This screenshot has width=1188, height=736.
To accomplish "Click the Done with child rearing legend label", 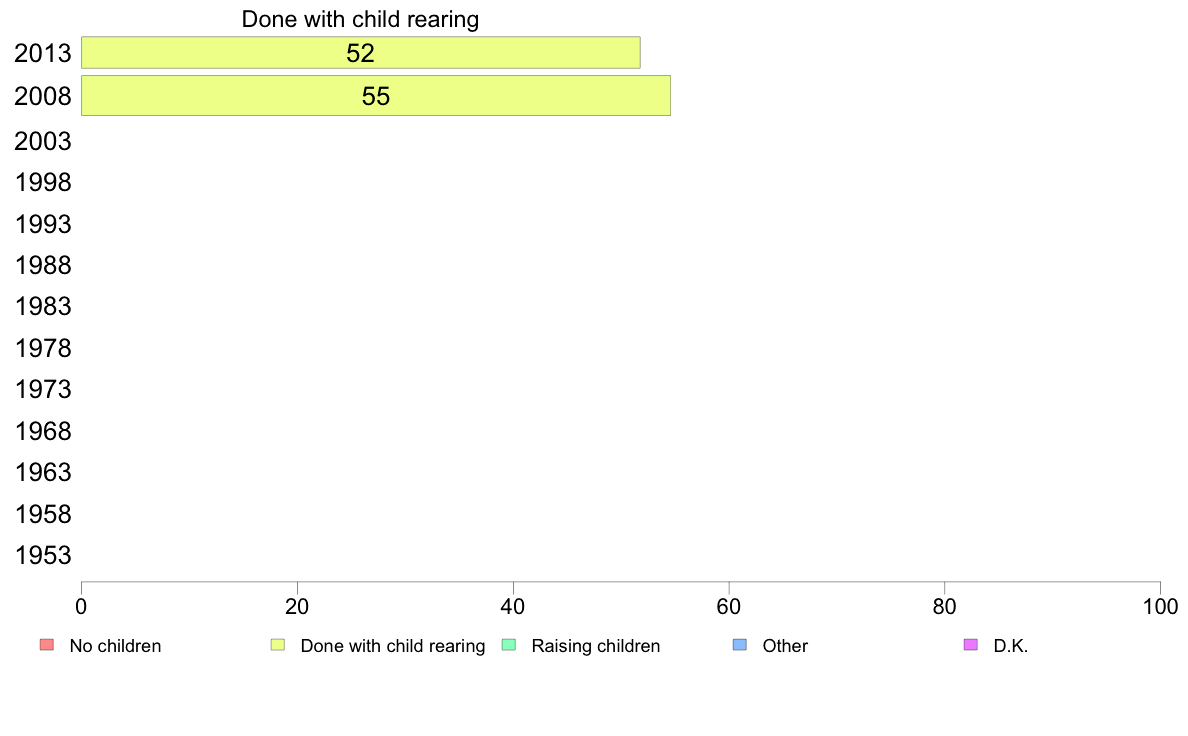I will pos(392,646).
